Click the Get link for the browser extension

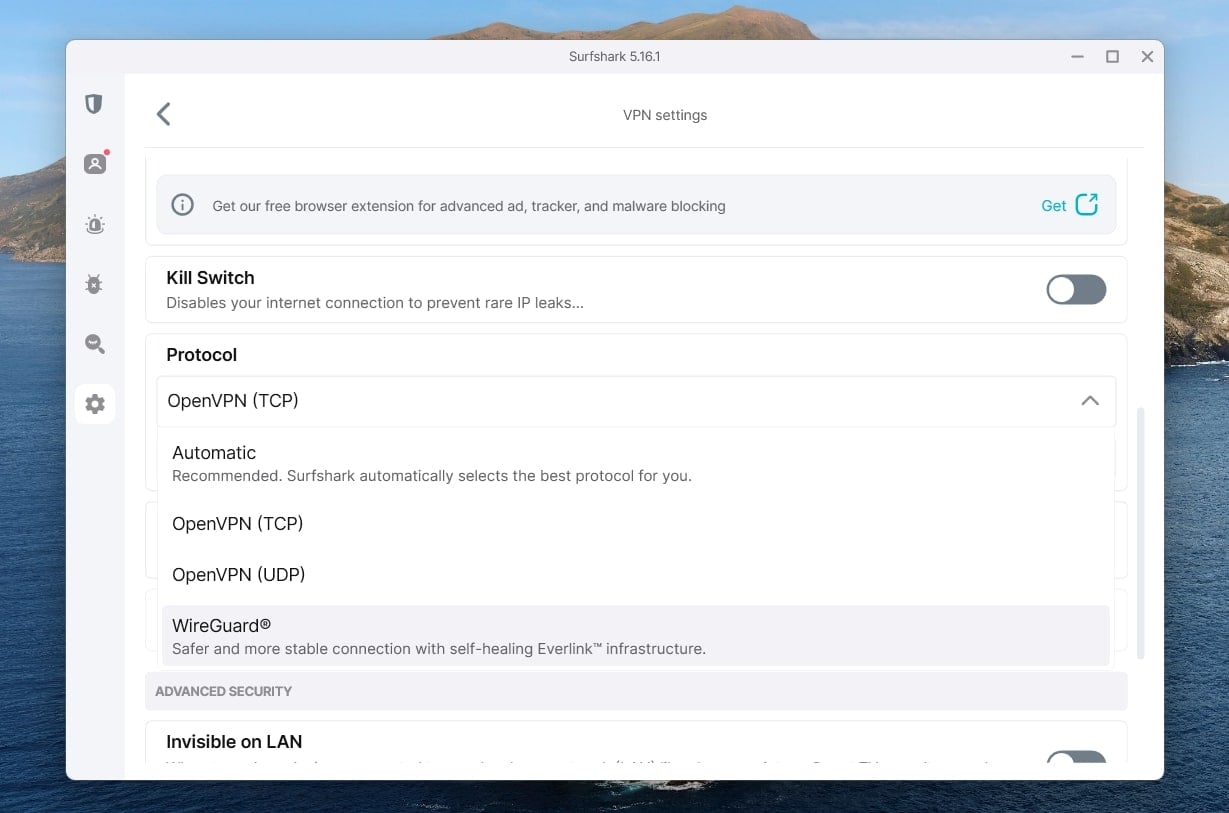1053,205
